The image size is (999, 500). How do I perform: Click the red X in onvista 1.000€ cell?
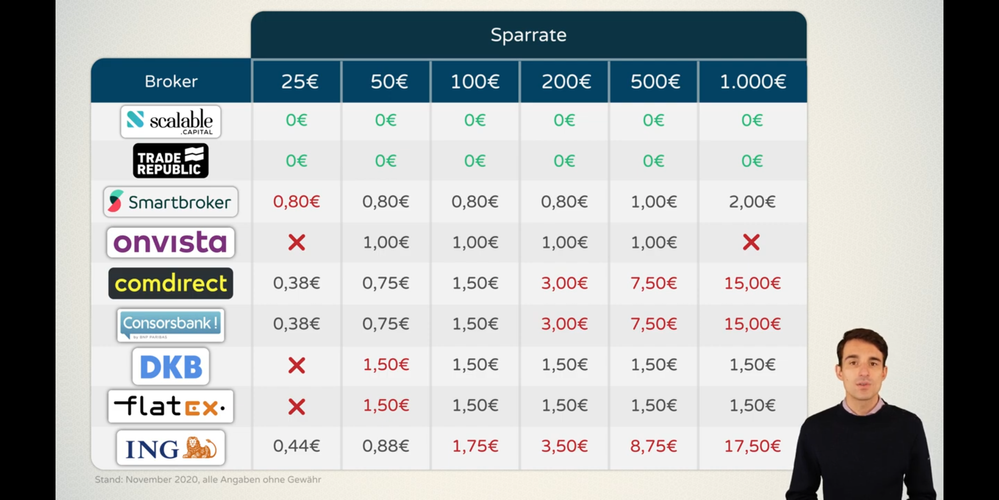tap(751, 243)
